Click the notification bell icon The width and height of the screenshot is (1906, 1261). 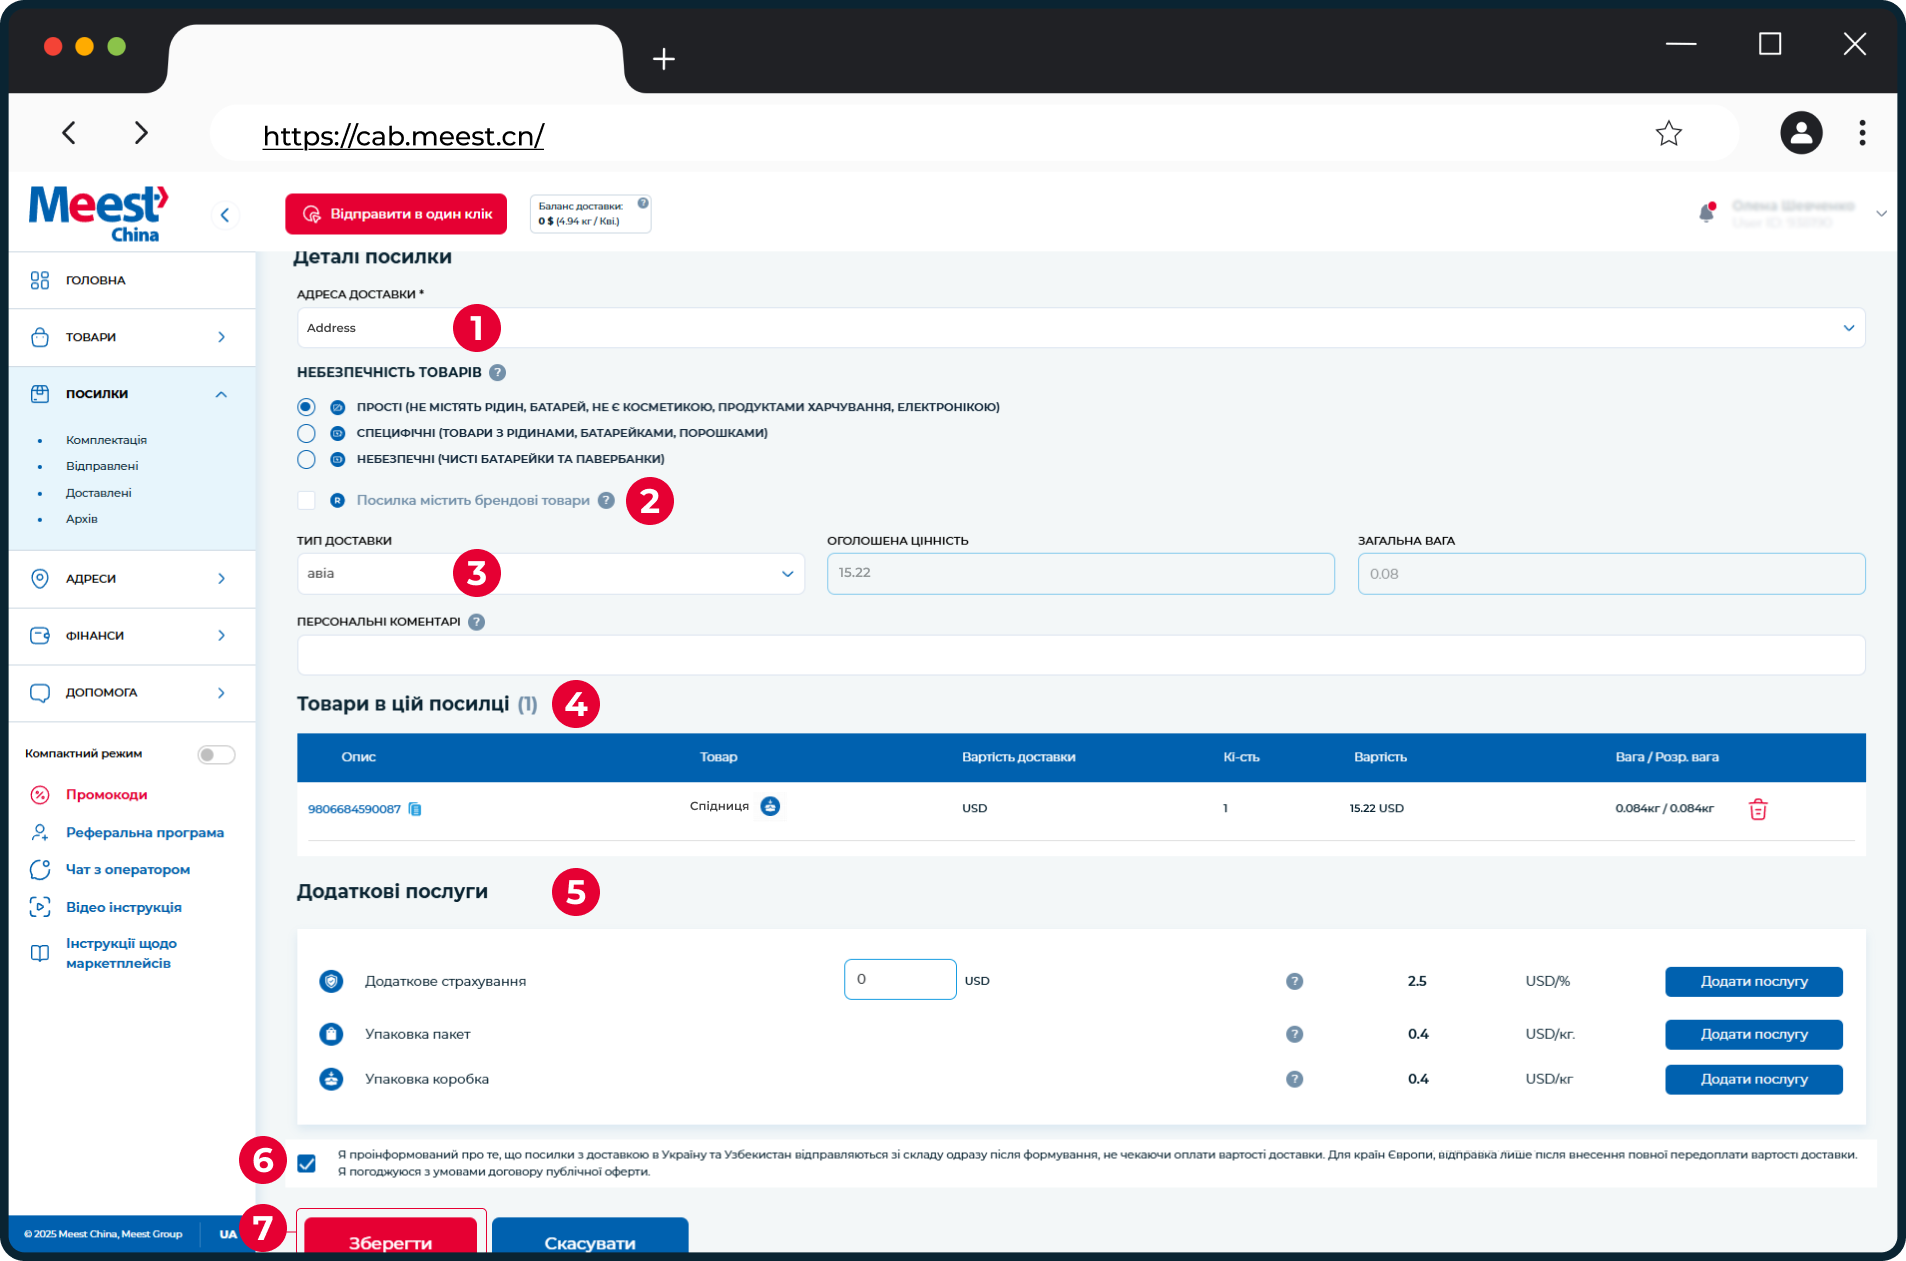tap(1707, 212)
